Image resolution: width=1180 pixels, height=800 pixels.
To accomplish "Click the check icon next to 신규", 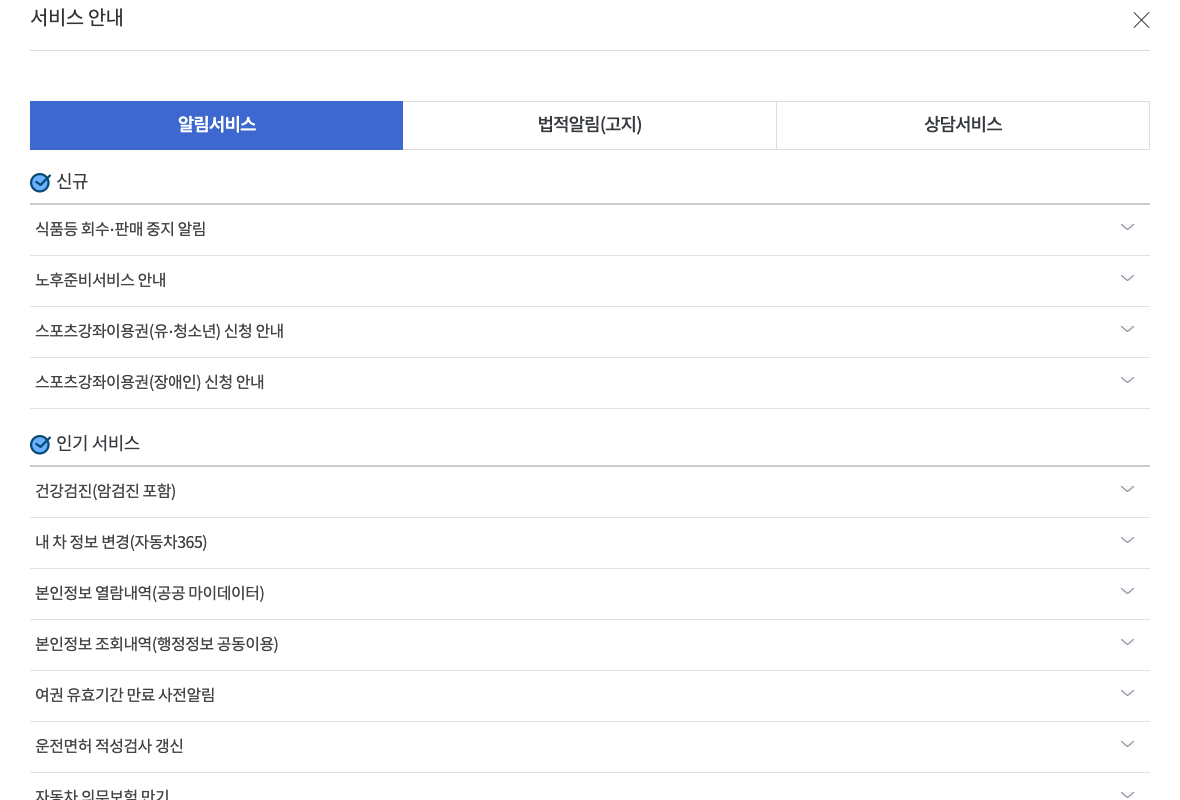I will tap(40, 182).
